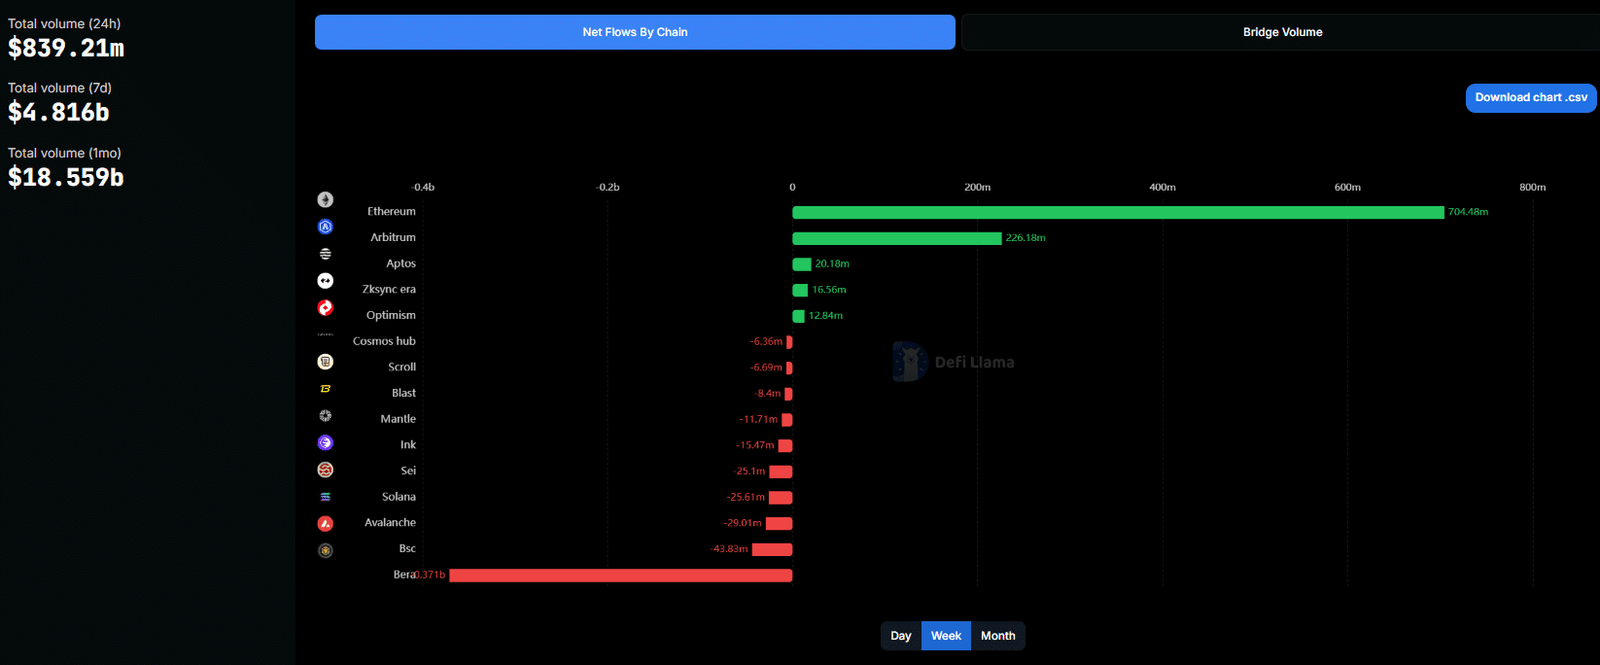Select the striped Aptos chain icon
Viewport: 1600px width, 665px height.
(325, 254)
